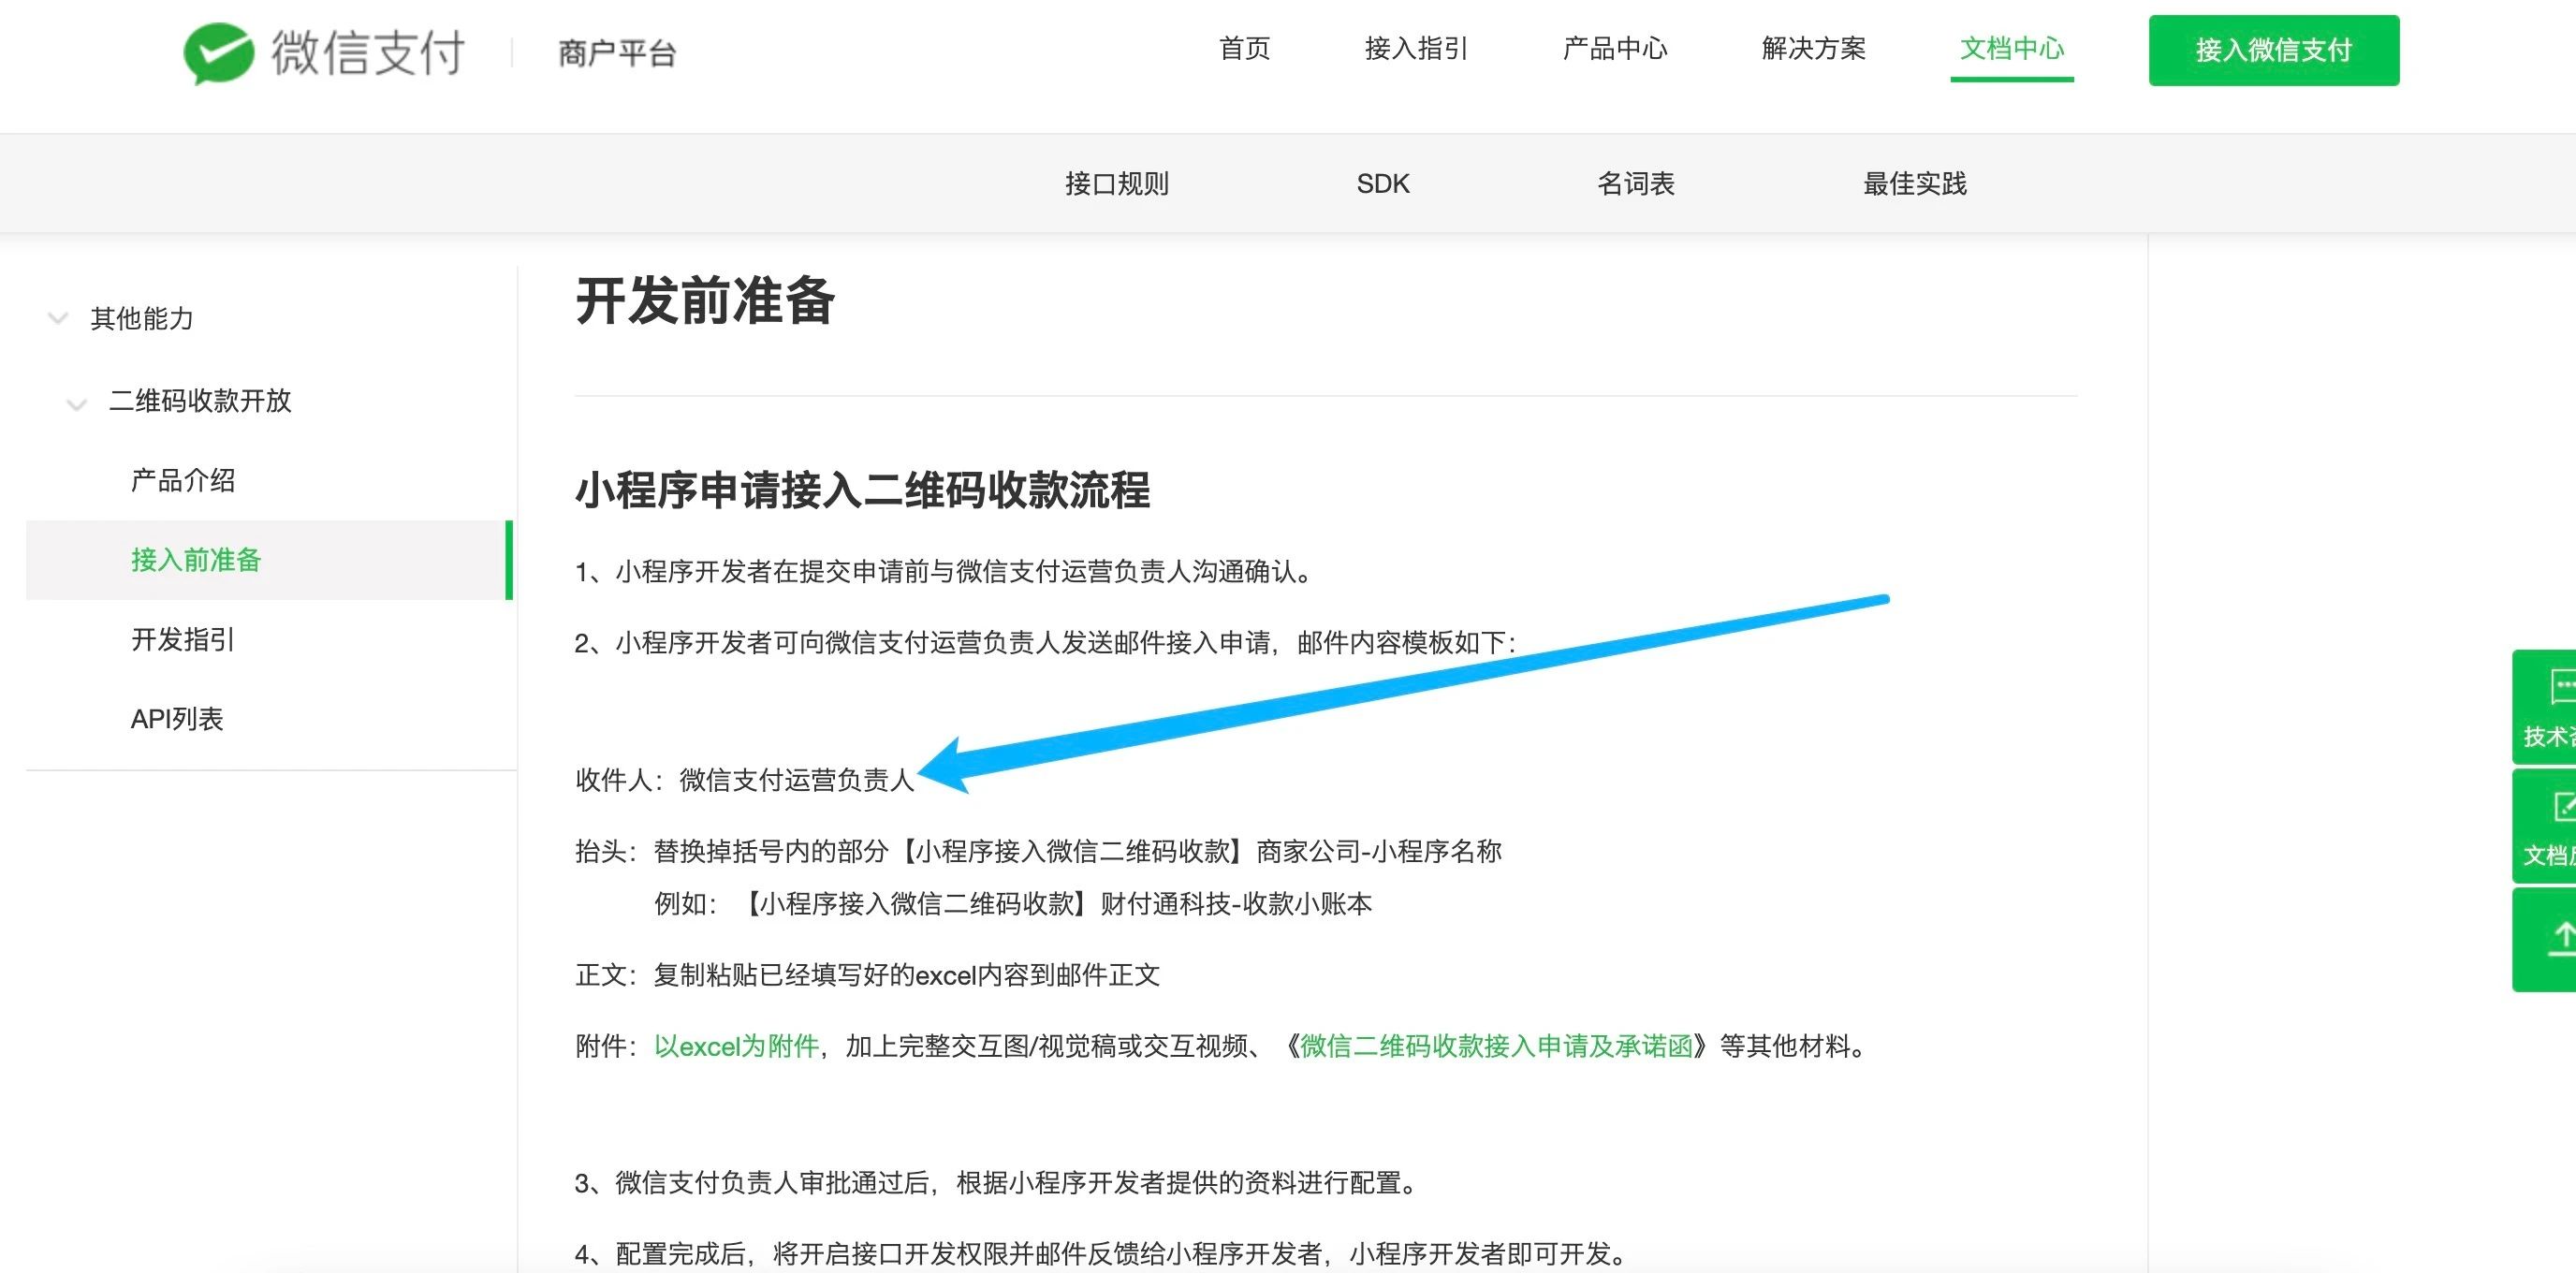Open the technical consultation floating icon
2576x1273 pixels.
coord(2545,707)
